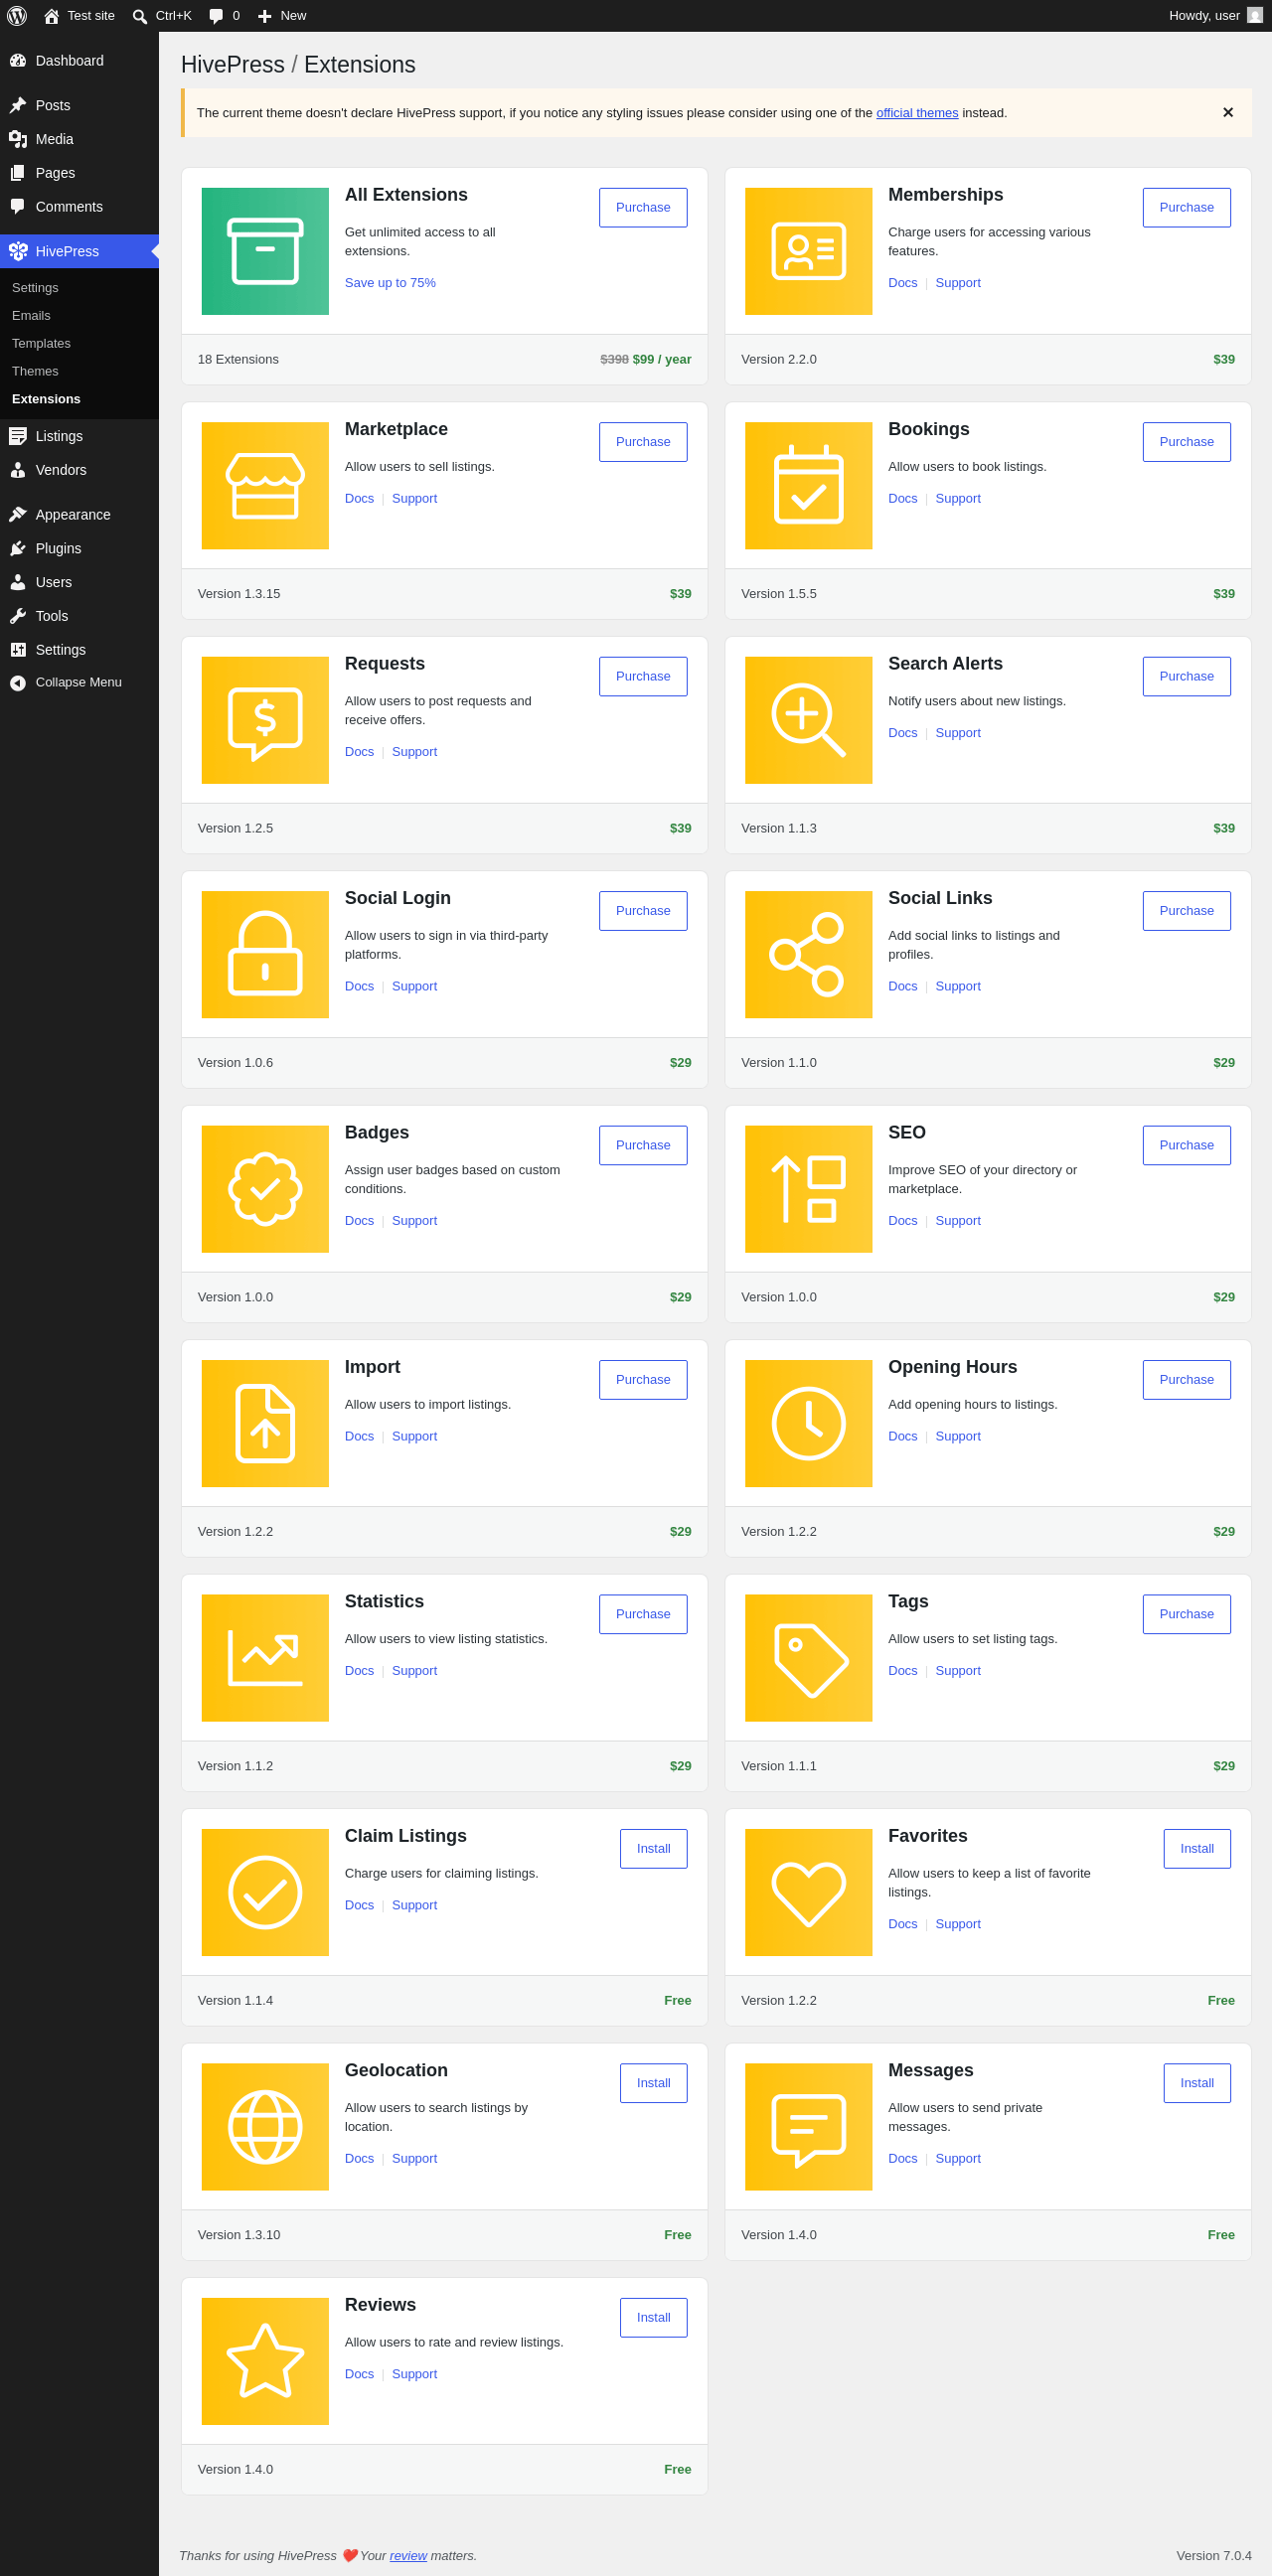Install the Claim Listings extension
This screenshot has width=1272, height=2576.
[653, 1849]
